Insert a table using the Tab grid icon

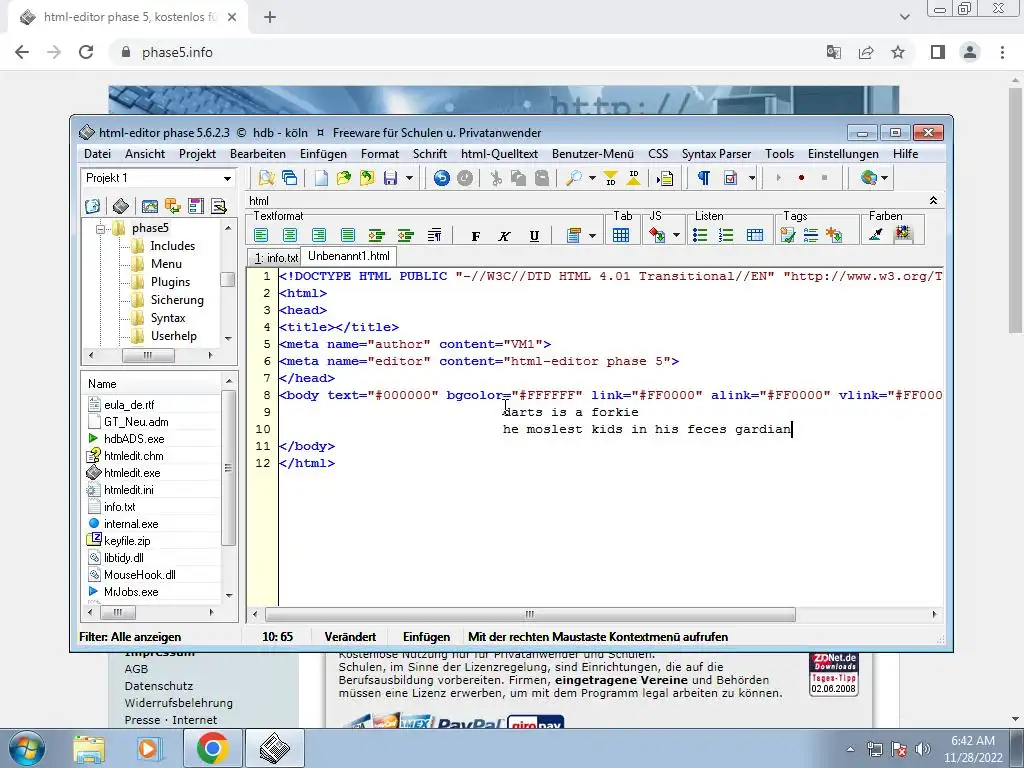(621, 235)
